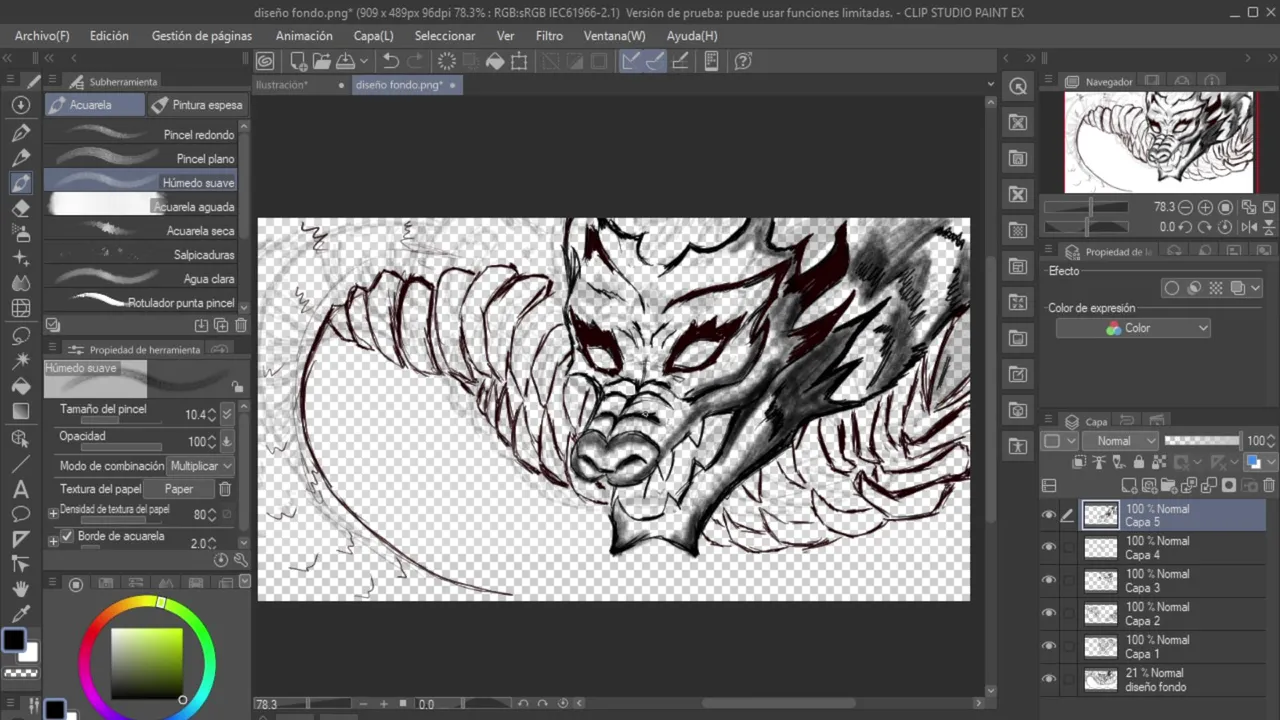Screen dimensions: 1280x720
Task: Open Capa(L) menu
Action: coord(374,36)
